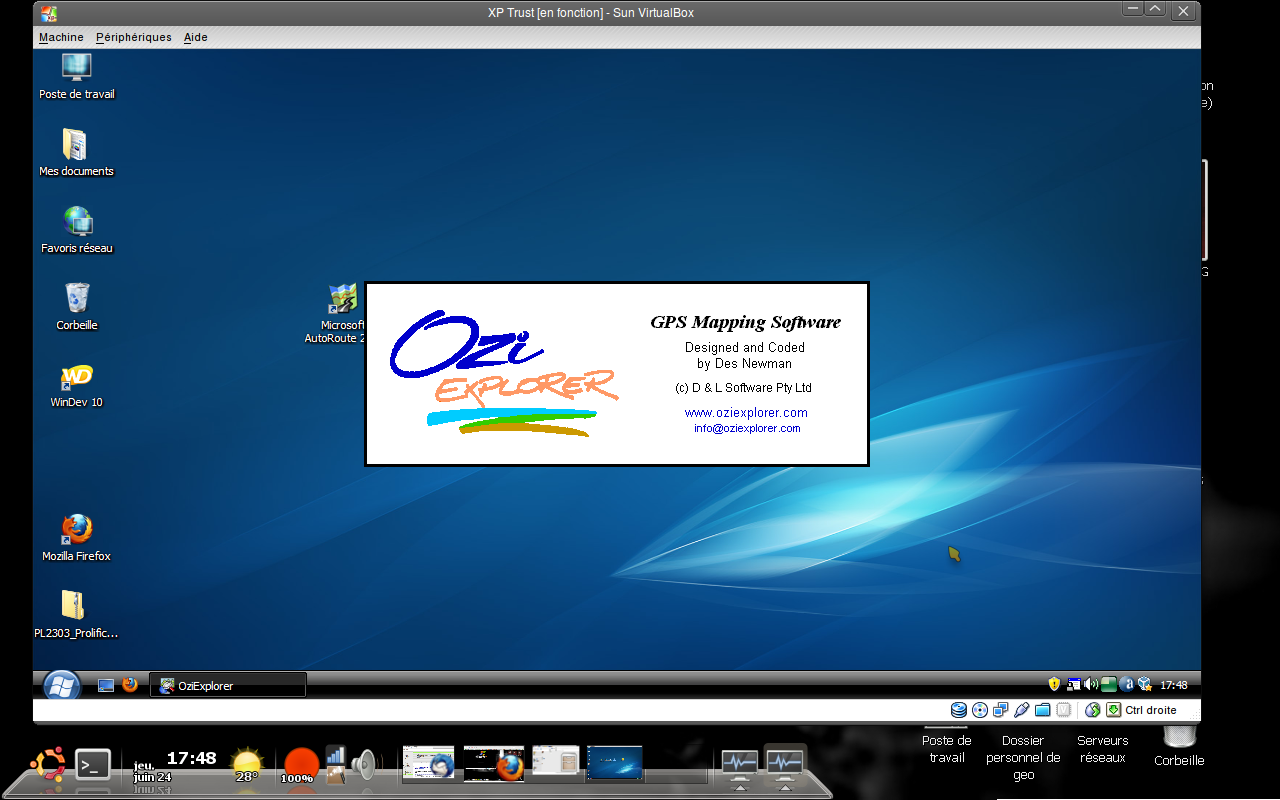Image resolution: width=1280 pixels, height=800 pixels.
Task: Open the terminal from the Ubuntu dock
Action: [x=93, y=765]
